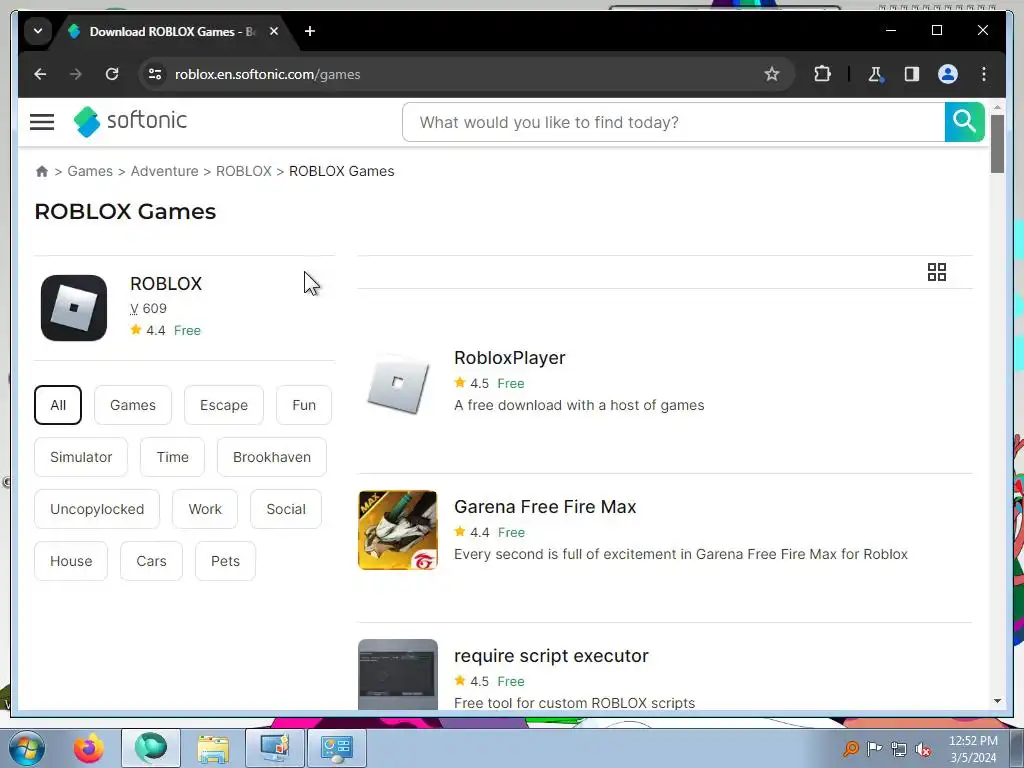The width and height of the screenshot is (1024, 768).
Task: Select the Games filter tag
Action: click(133, 405)
